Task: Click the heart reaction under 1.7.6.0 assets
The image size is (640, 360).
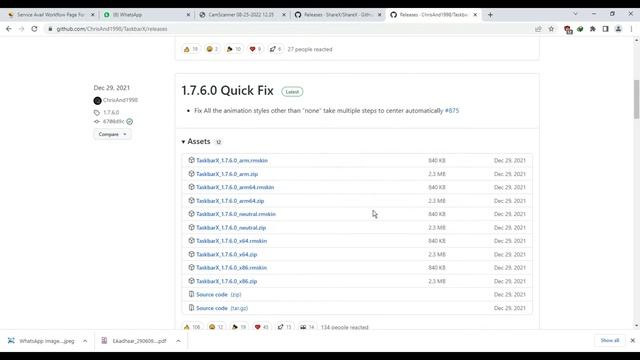Action: click(x=262, y=327)
